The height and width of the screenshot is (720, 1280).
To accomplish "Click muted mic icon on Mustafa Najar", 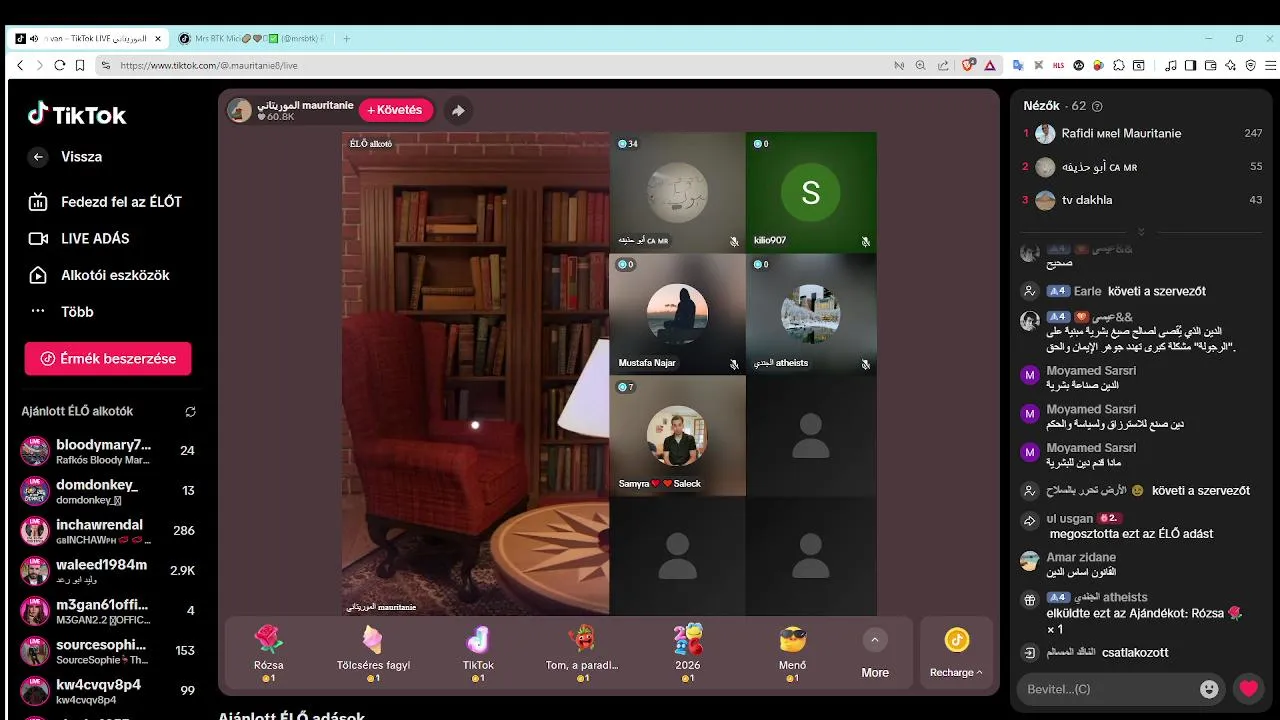I will pos(734,364).
